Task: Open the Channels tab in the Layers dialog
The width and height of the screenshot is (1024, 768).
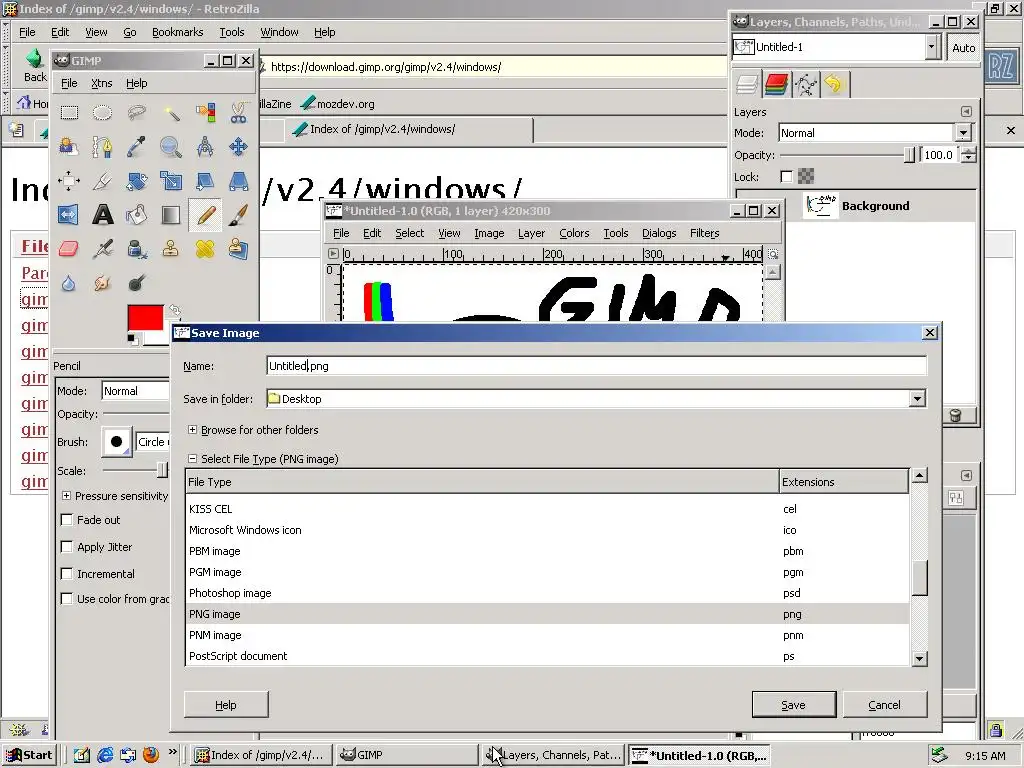Action: [x=776, y=84]
